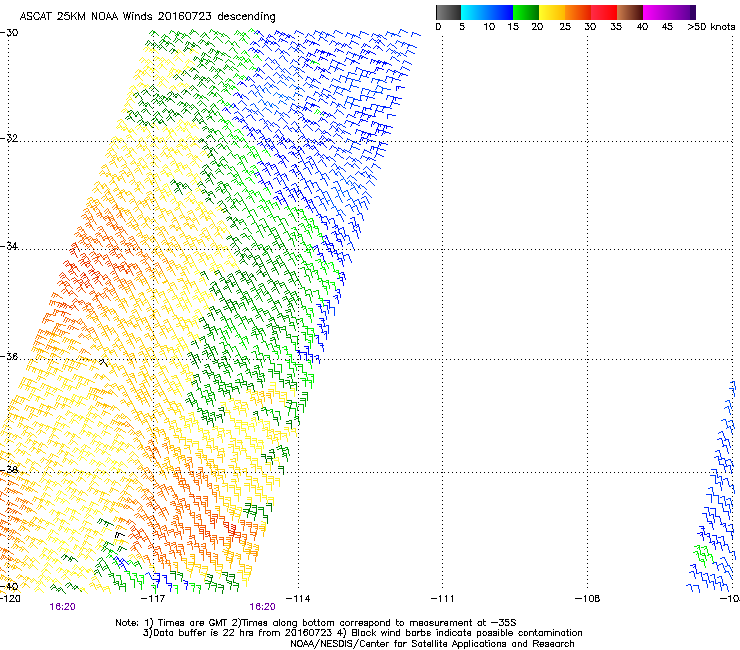This screenshot has width=740, height=650.
Task: Click the orange 25-30 knots color band
Action: tap(578, 12)
